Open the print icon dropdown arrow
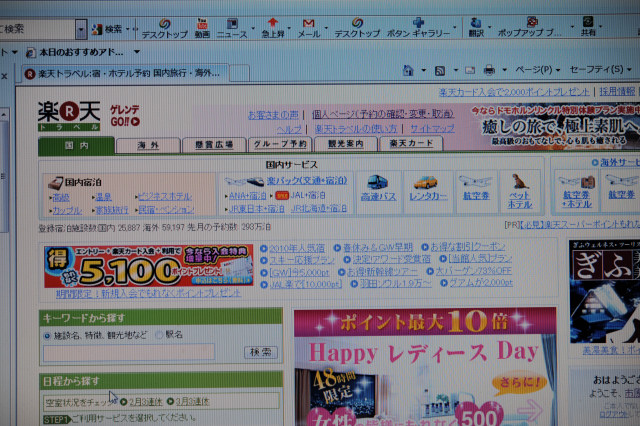Image resolution: width=640 pixels, height=426 pixels. point(504,70)
